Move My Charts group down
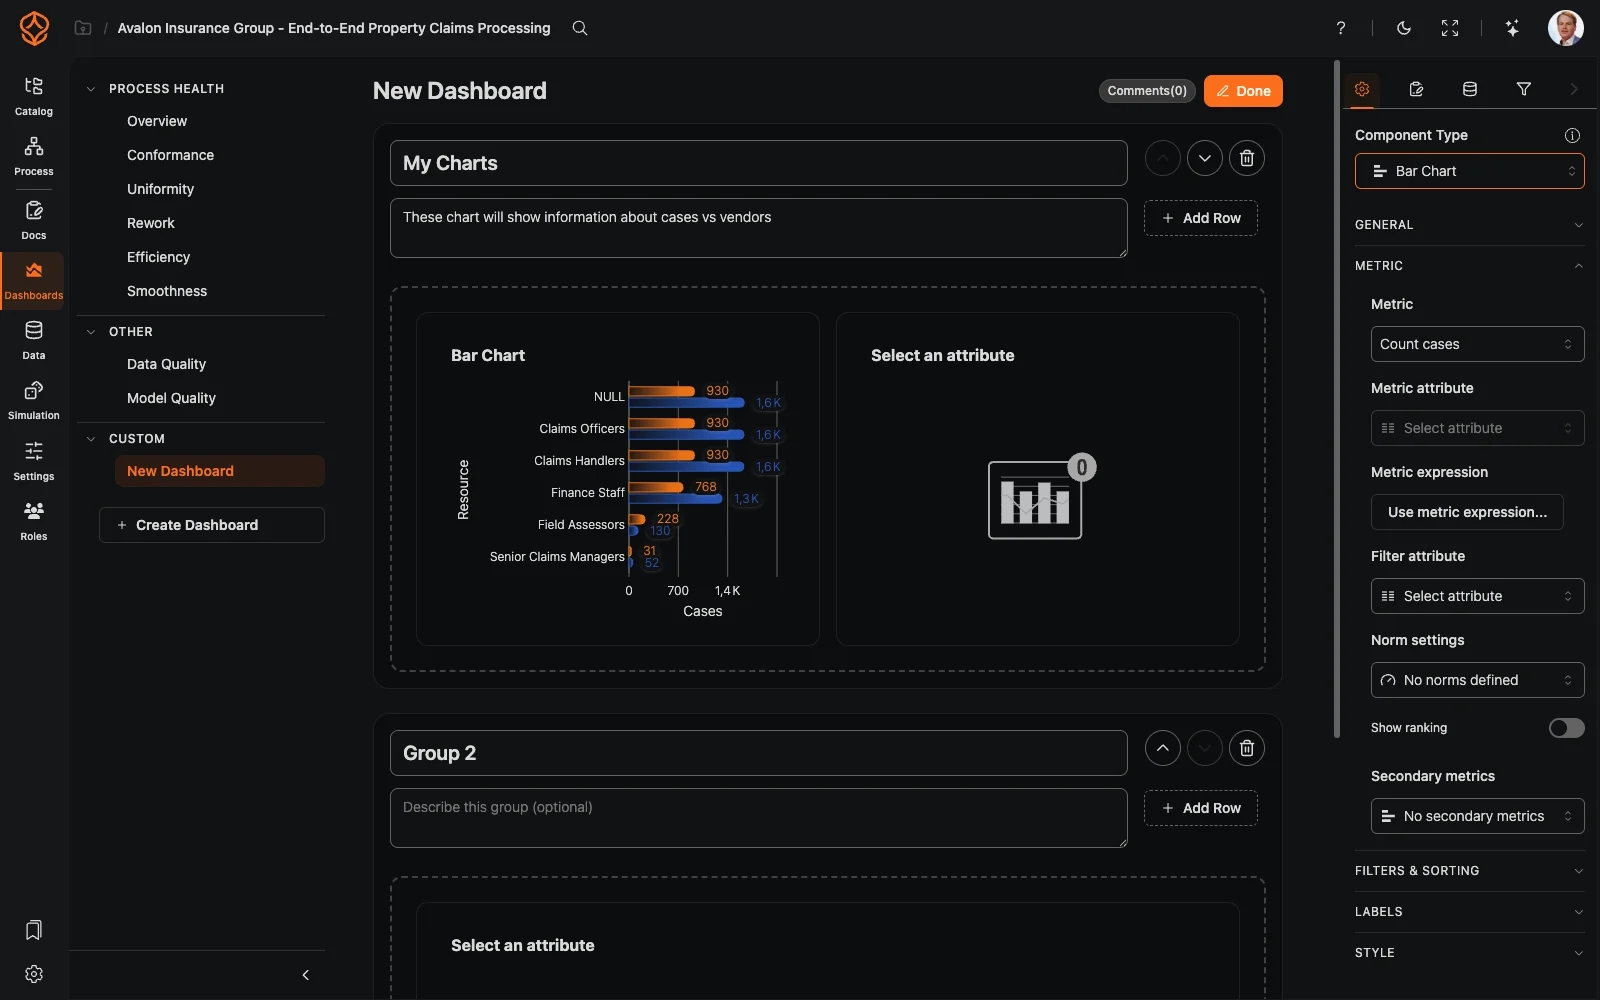 (x=1205, y=158)
